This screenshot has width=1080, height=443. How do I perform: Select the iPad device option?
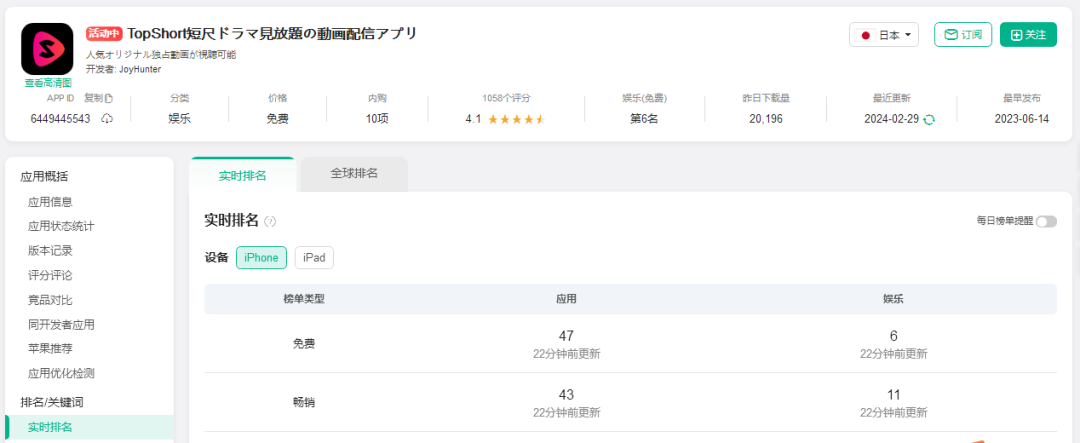(x=314, y=258)
